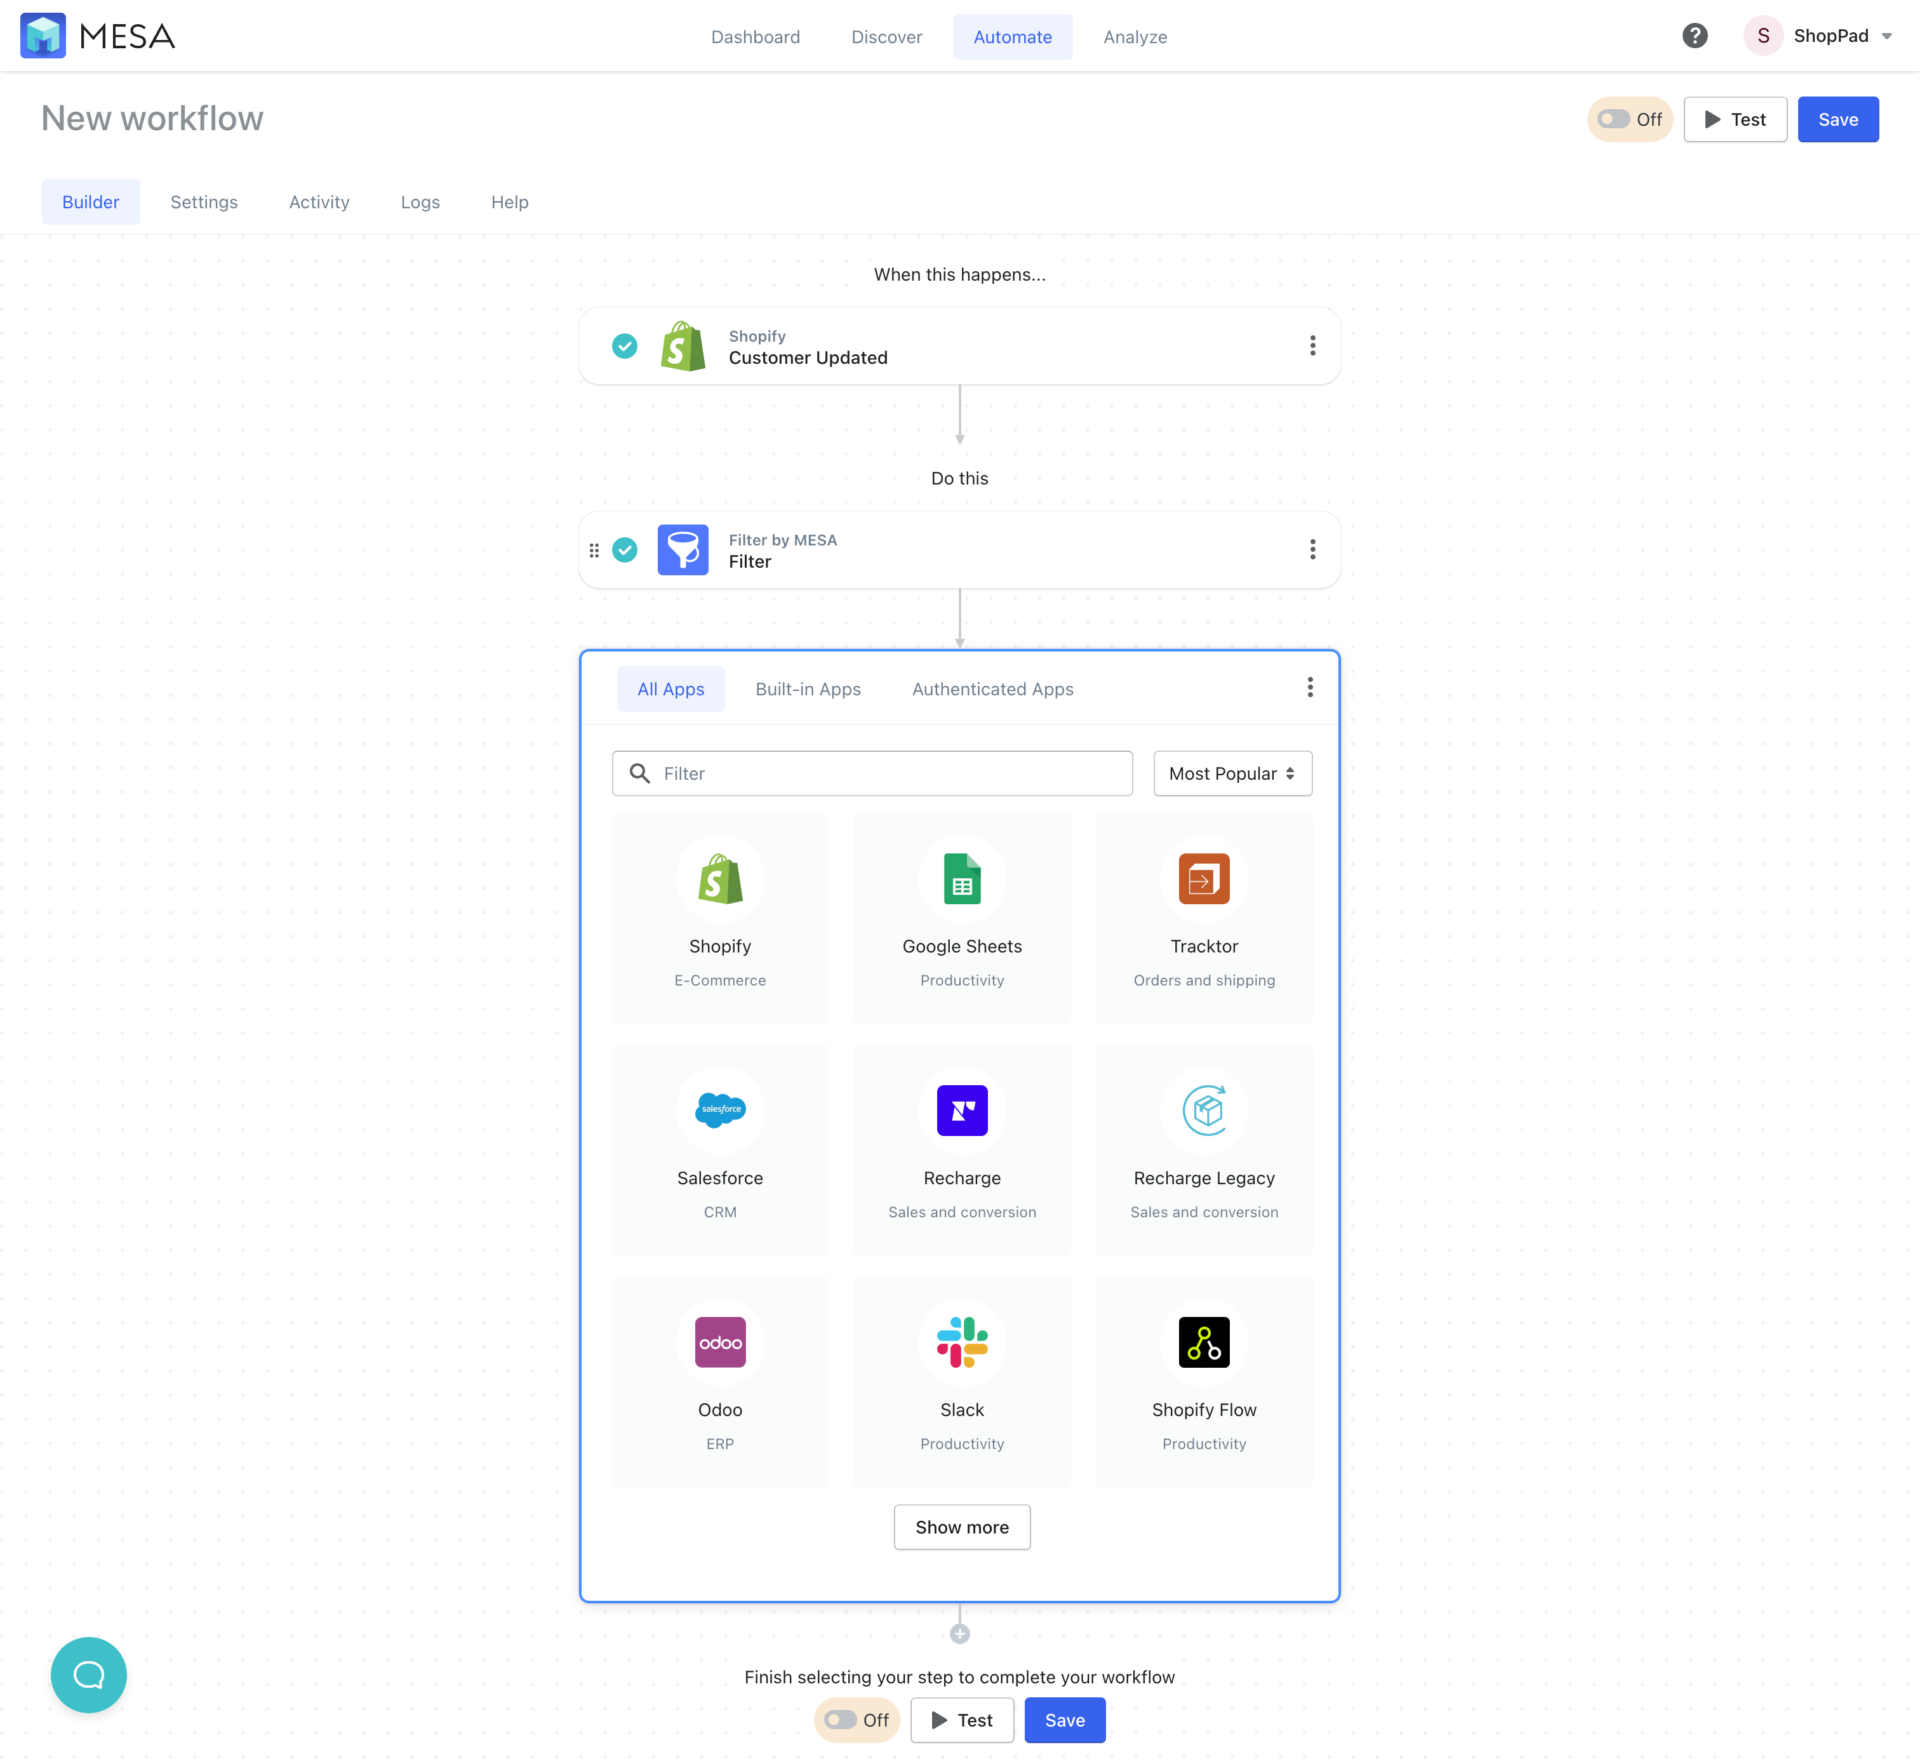Select the Tracktor app icon
The width and height of the screenshot is (1920, 1764).
point(1203,879)
